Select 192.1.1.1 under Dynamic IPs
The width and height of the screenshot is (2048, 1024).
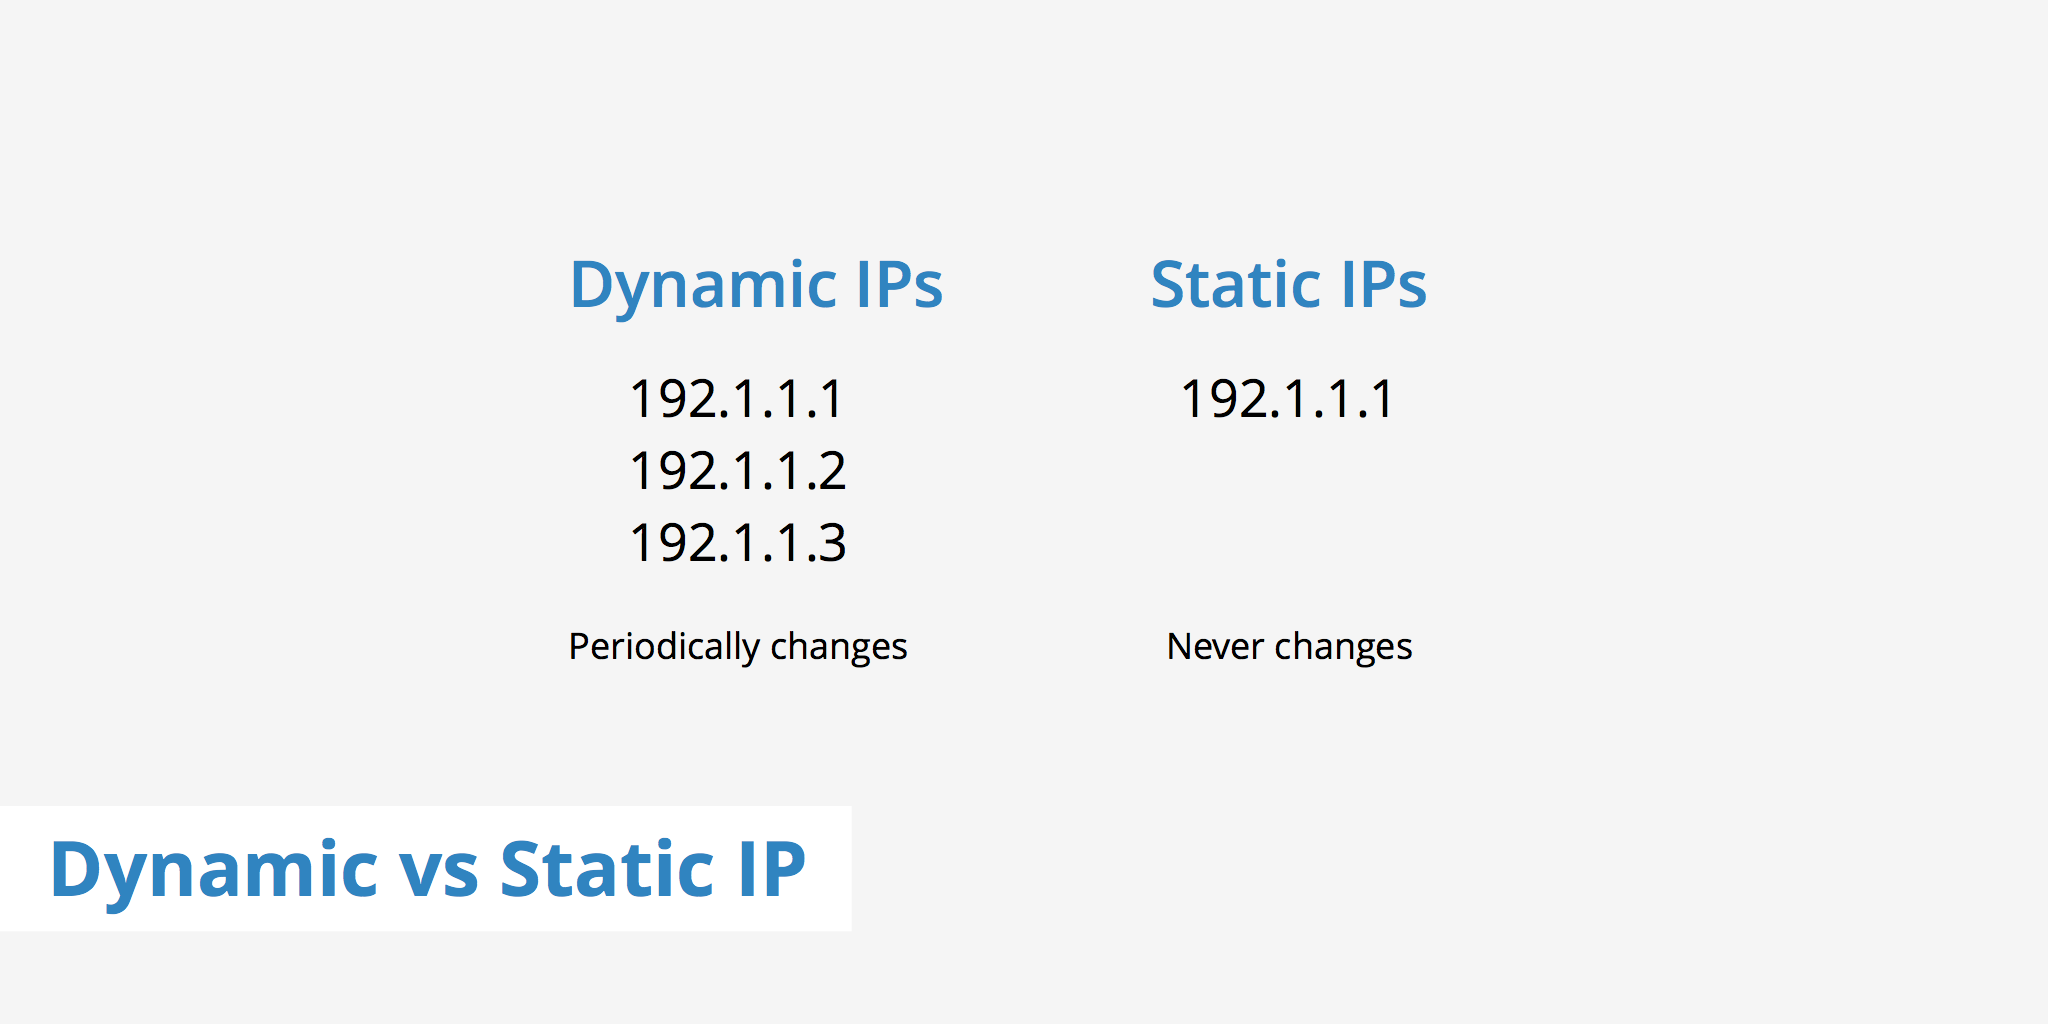point(738,399)
